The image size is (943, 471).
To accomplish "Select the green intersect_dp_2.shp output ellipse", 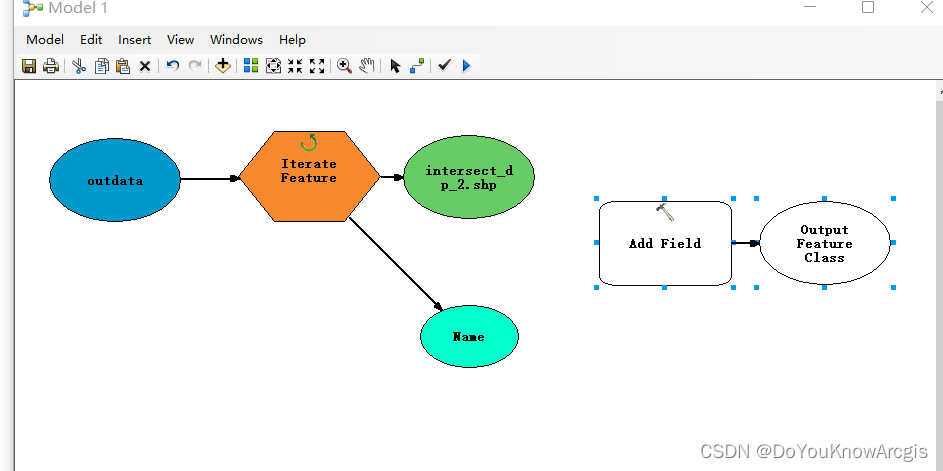I will (469, 177).
